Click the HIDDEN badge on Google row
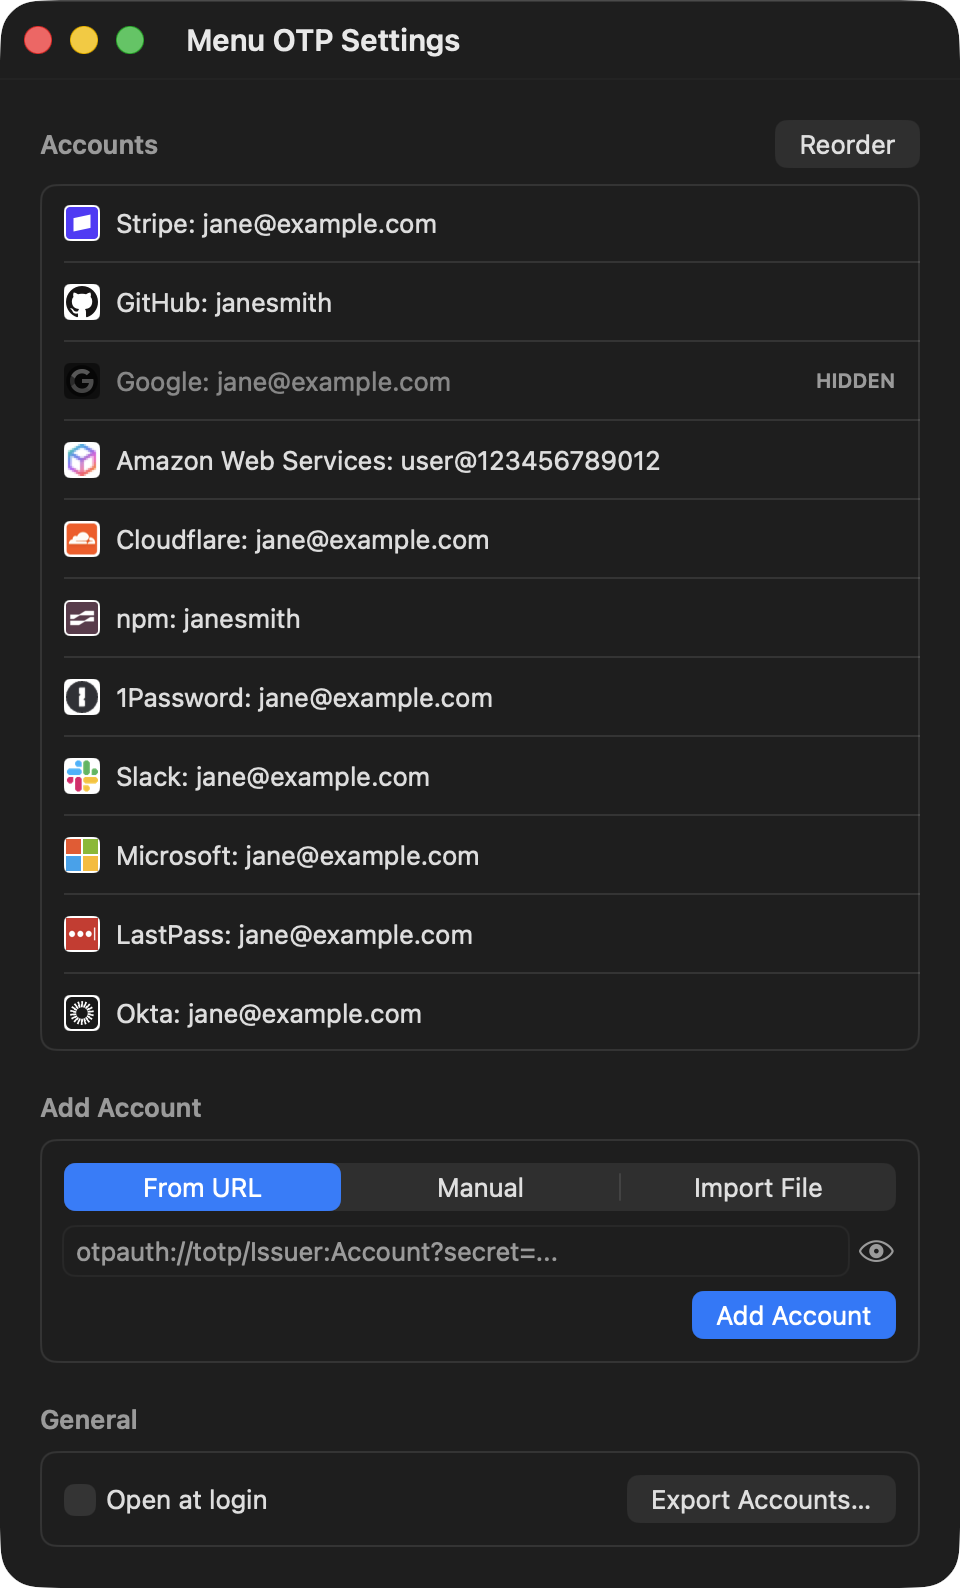This screenshot has width=960, height=1588. click(855, 381)
